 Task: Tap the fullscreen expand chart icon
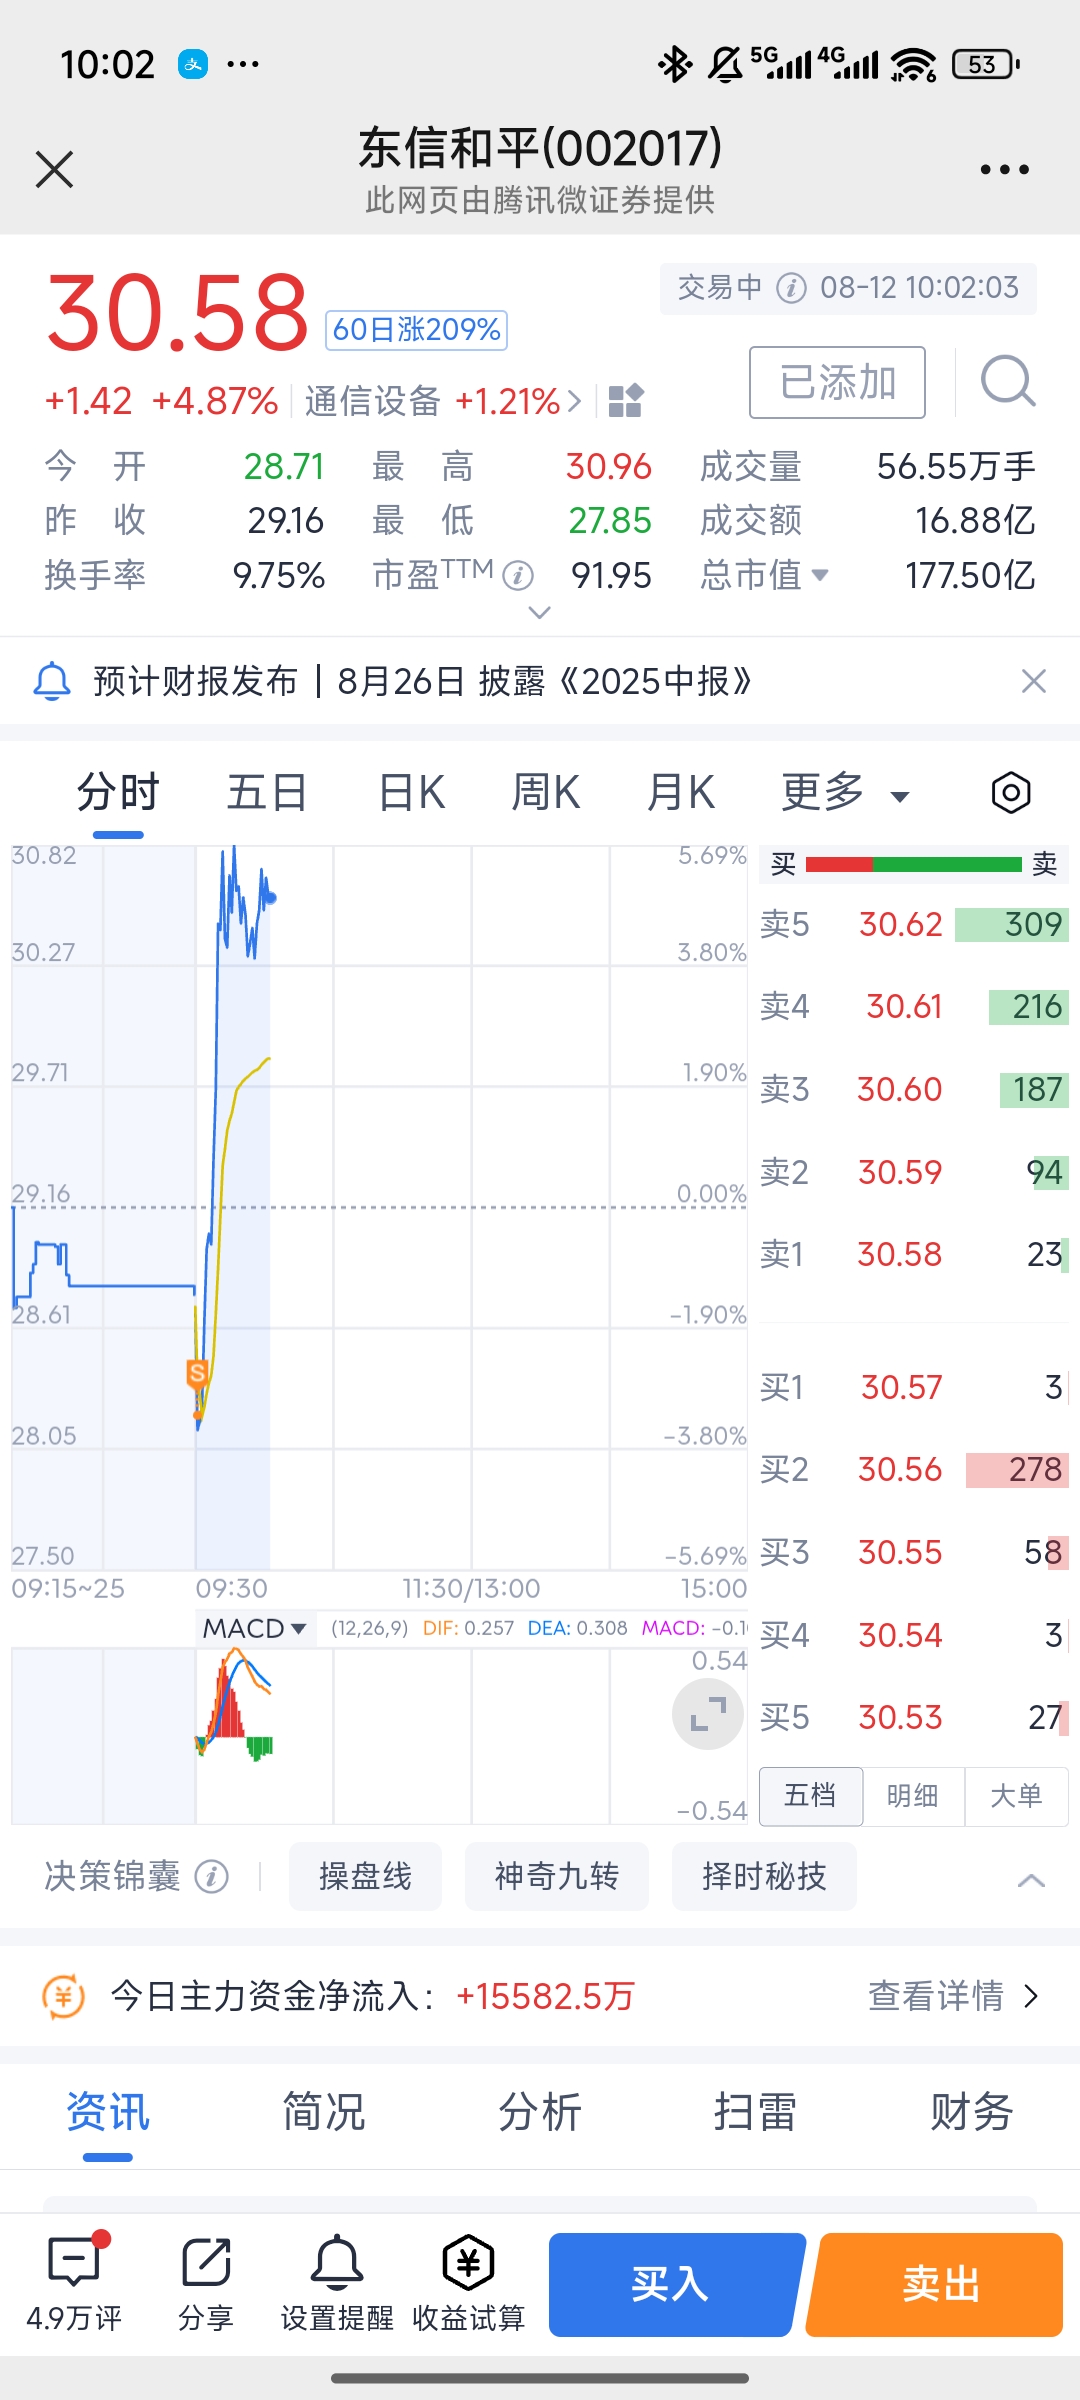pos(707,1715)
